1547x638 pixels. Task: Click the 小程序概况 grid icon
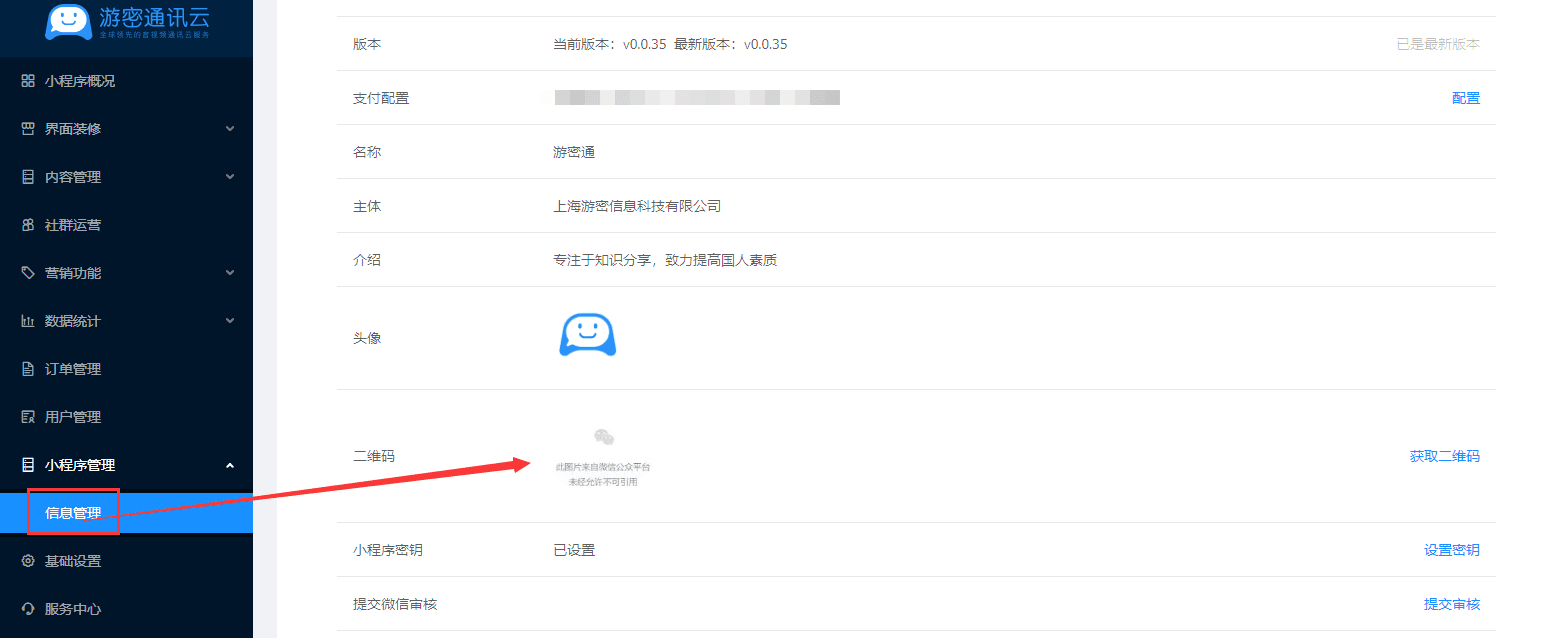tap(28, 81)
